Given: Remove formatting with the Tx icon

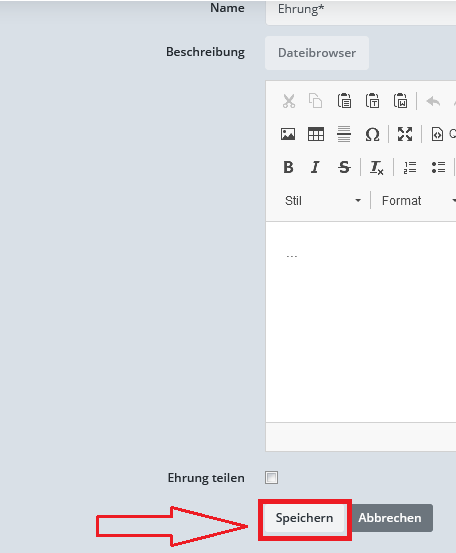Looking at the screenshot, I should 376,168.
